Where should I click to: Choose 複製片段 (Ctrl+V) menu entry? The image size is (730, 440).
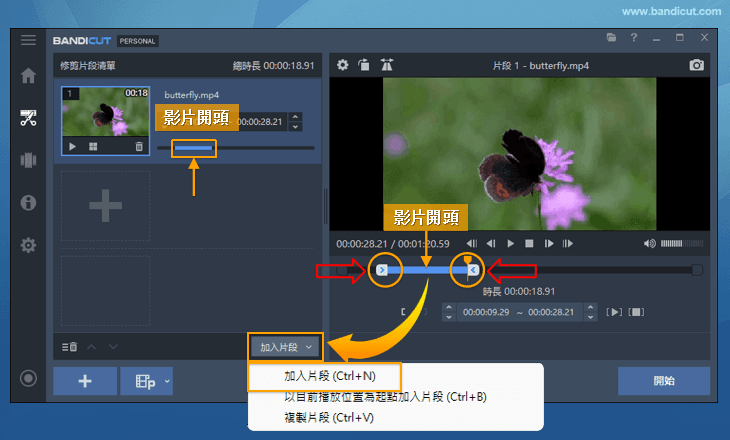[329, 418]
